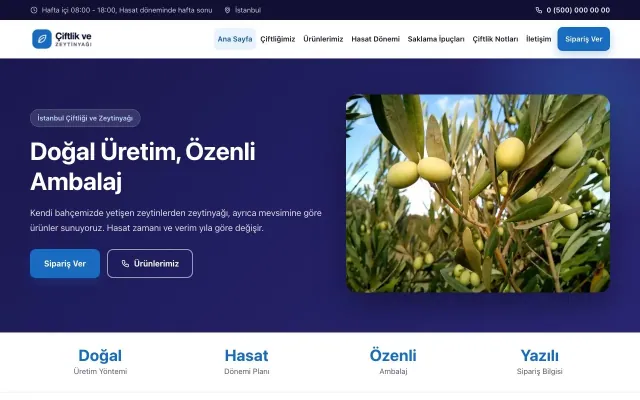The width and height of the screenshot is (640, 400).
Task: Navigate to Çiftlik Notları
Action: 495,39
